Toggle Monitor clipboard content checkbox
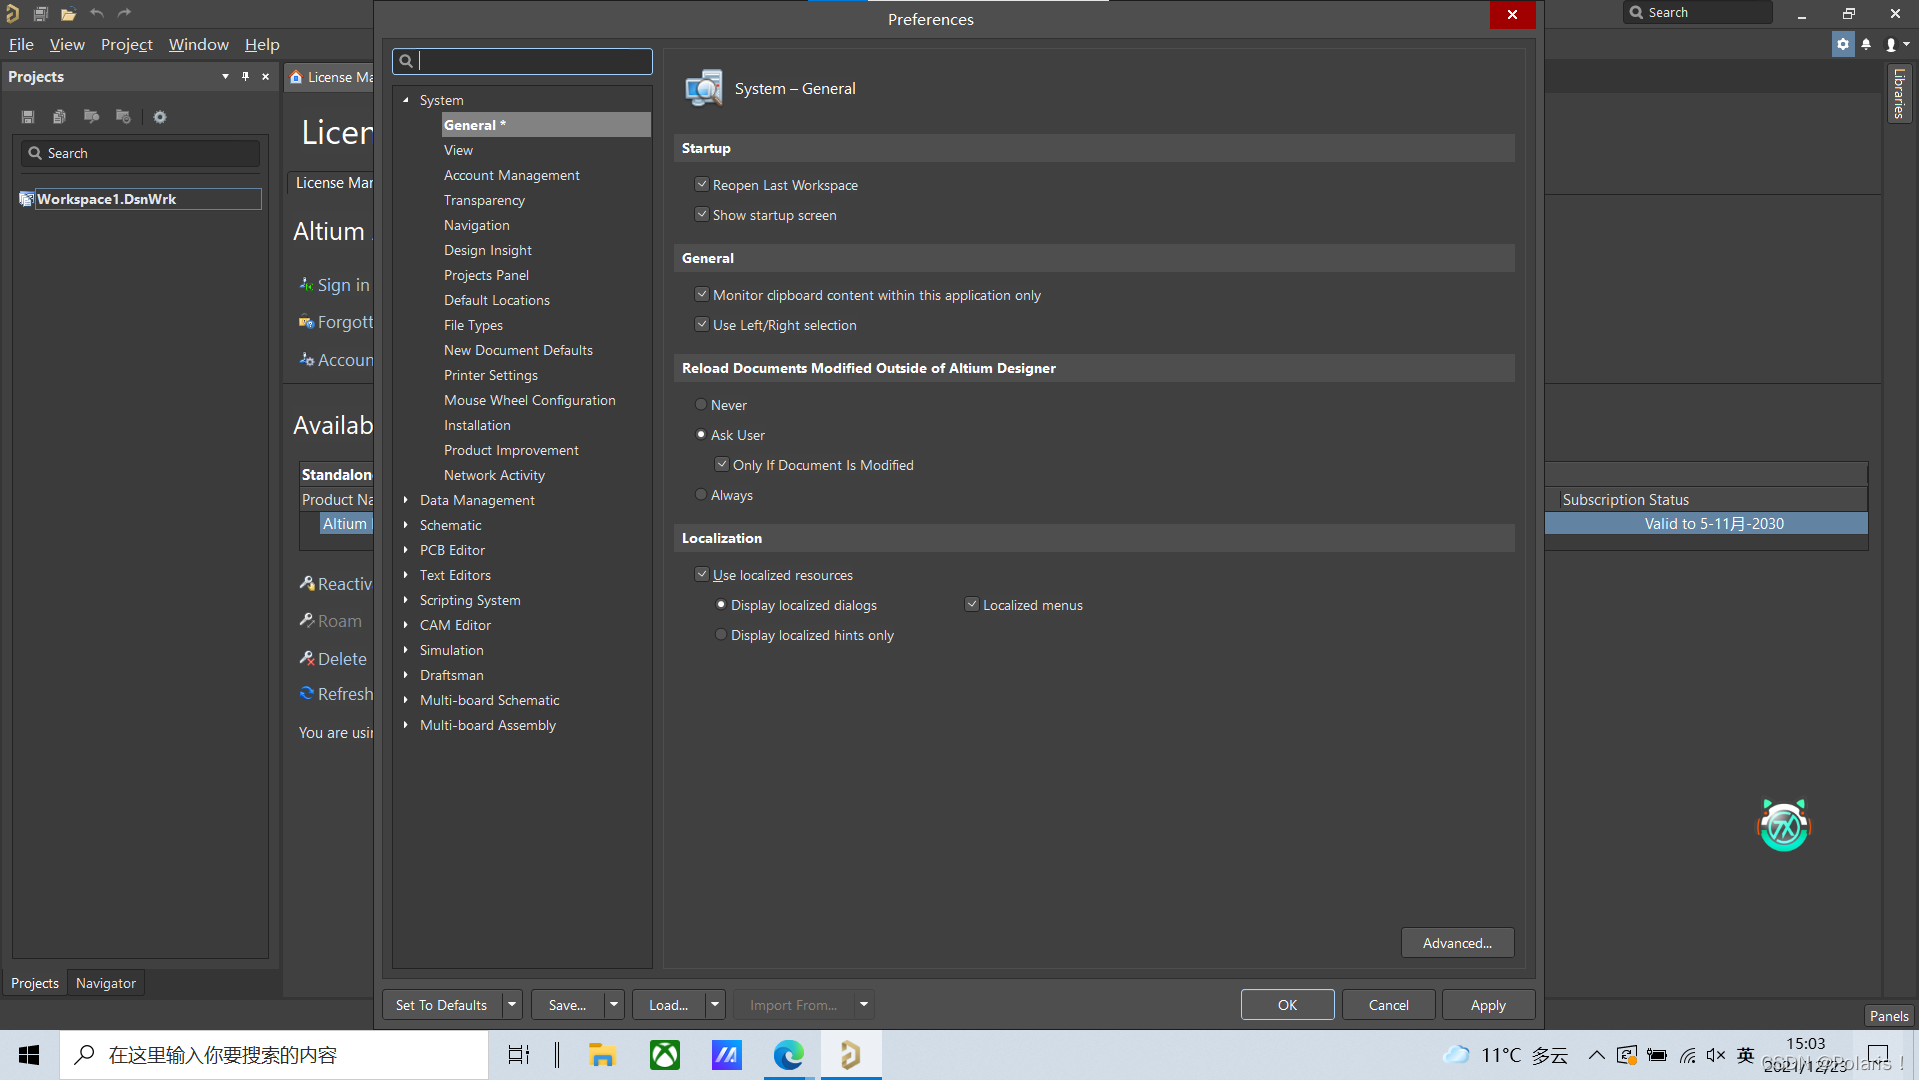The height and width of the screenshot is (1080, 1919). (x=702, y=295)
